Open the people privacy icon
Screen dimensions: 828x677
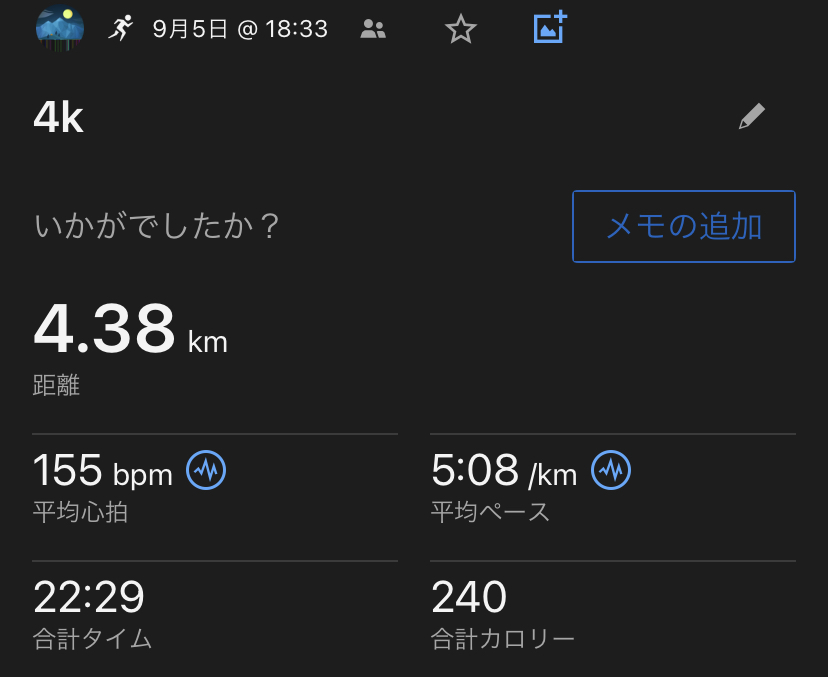click(x=373, y=29)
